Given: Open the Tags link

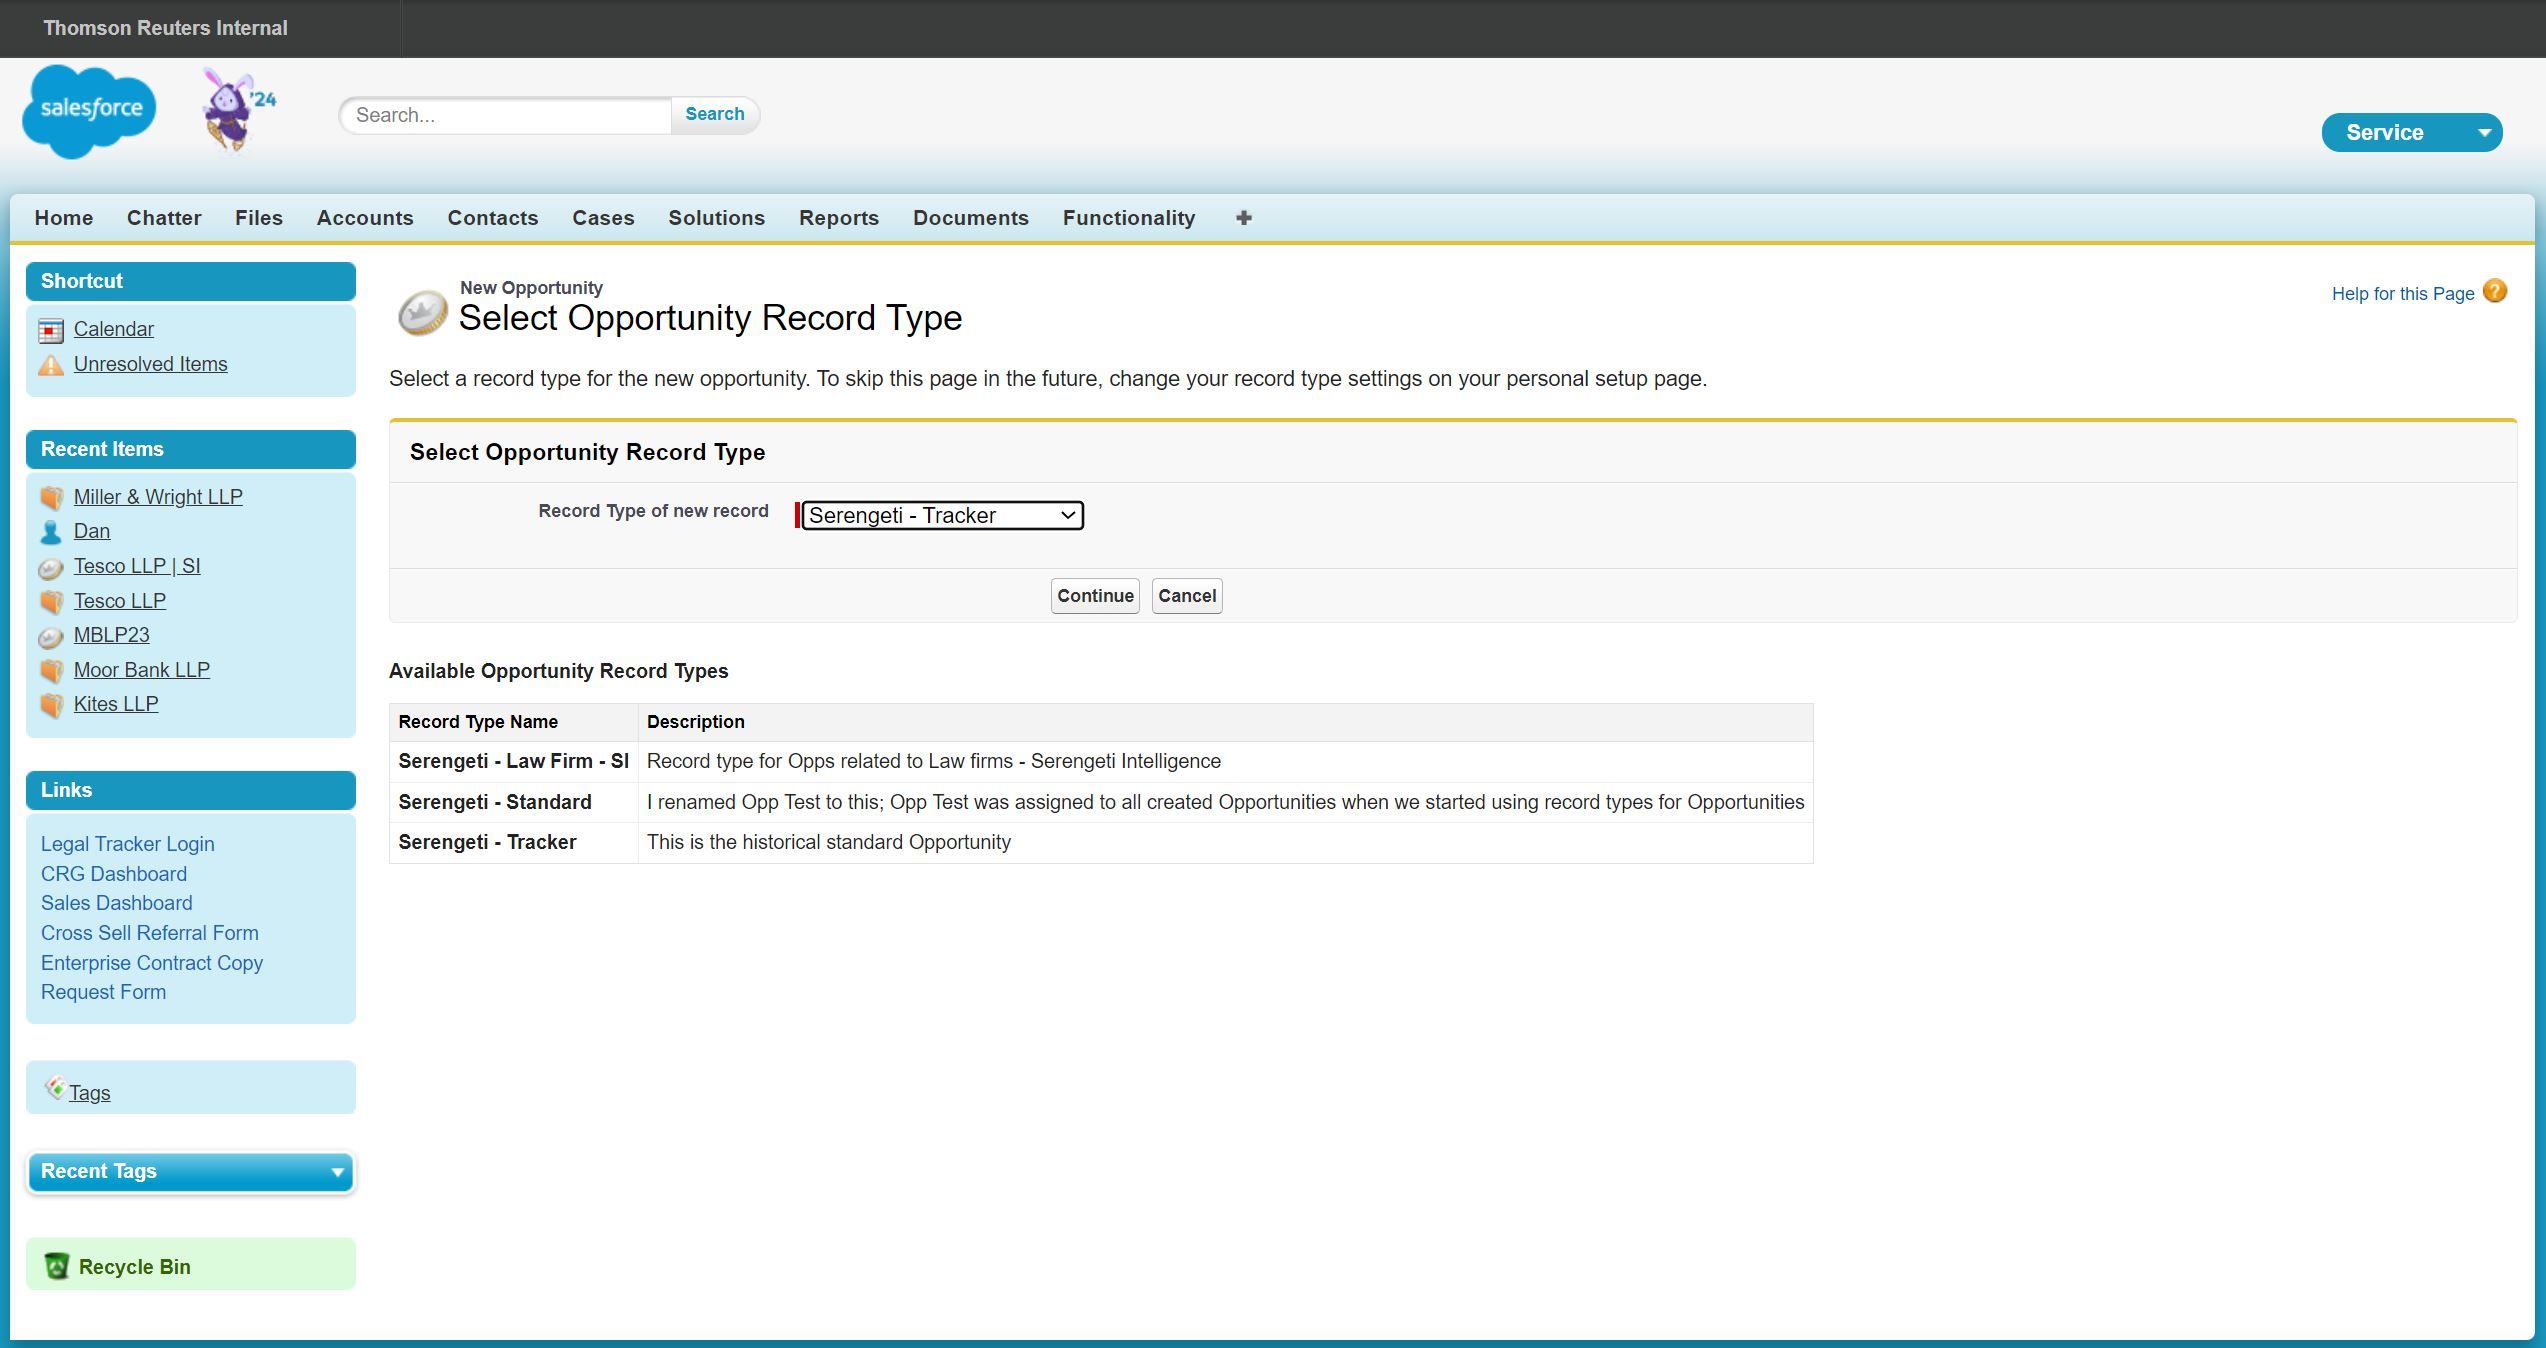Looking at the screenshot, I should point(90,1093).
